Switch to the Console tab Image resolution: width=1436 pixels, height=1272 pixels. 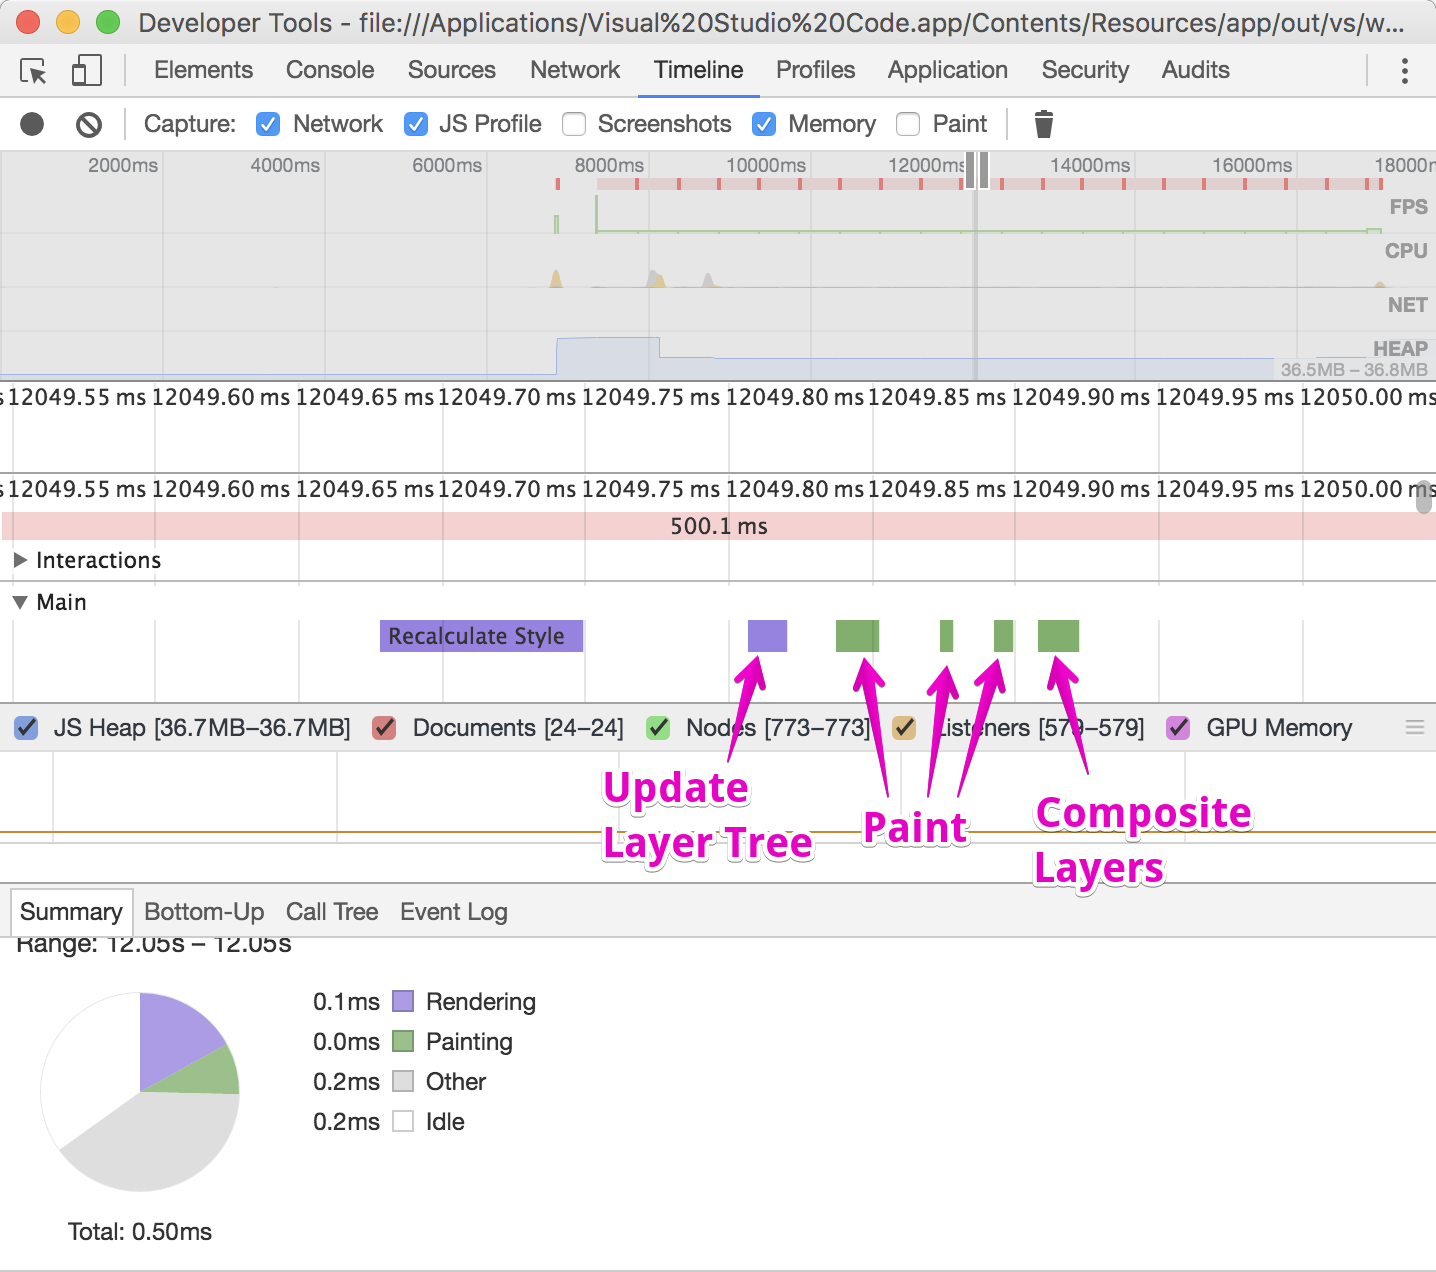[330, 70]
